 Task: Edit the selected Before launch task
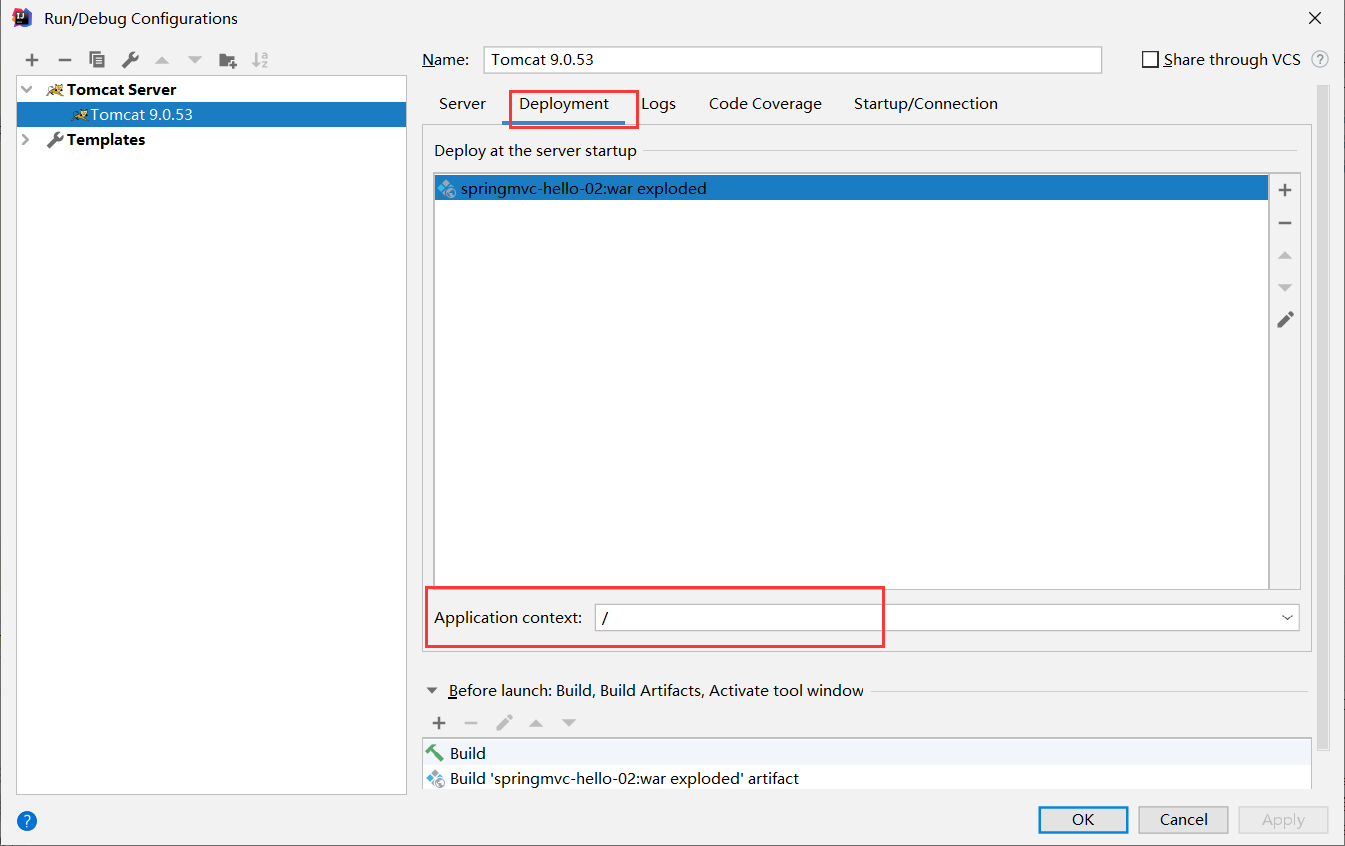point(504,723)
